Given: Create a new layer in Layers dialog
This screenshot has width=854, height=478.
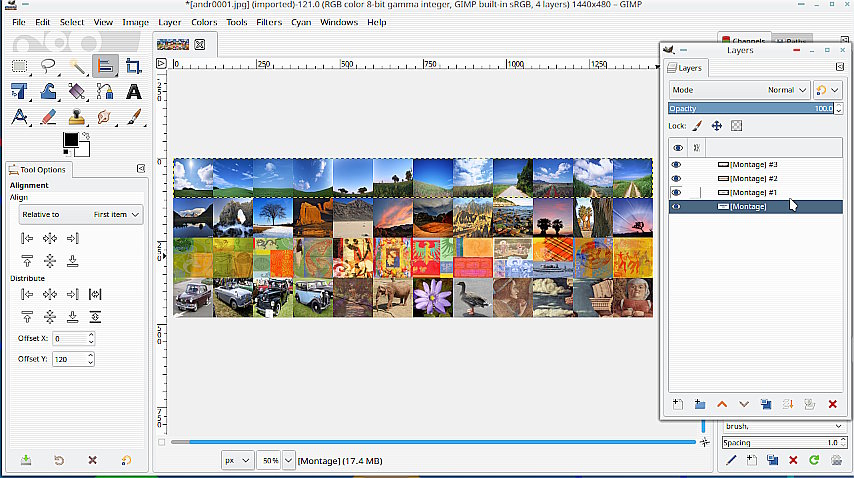Looking at the screenshot, I should tap(678, 404).
